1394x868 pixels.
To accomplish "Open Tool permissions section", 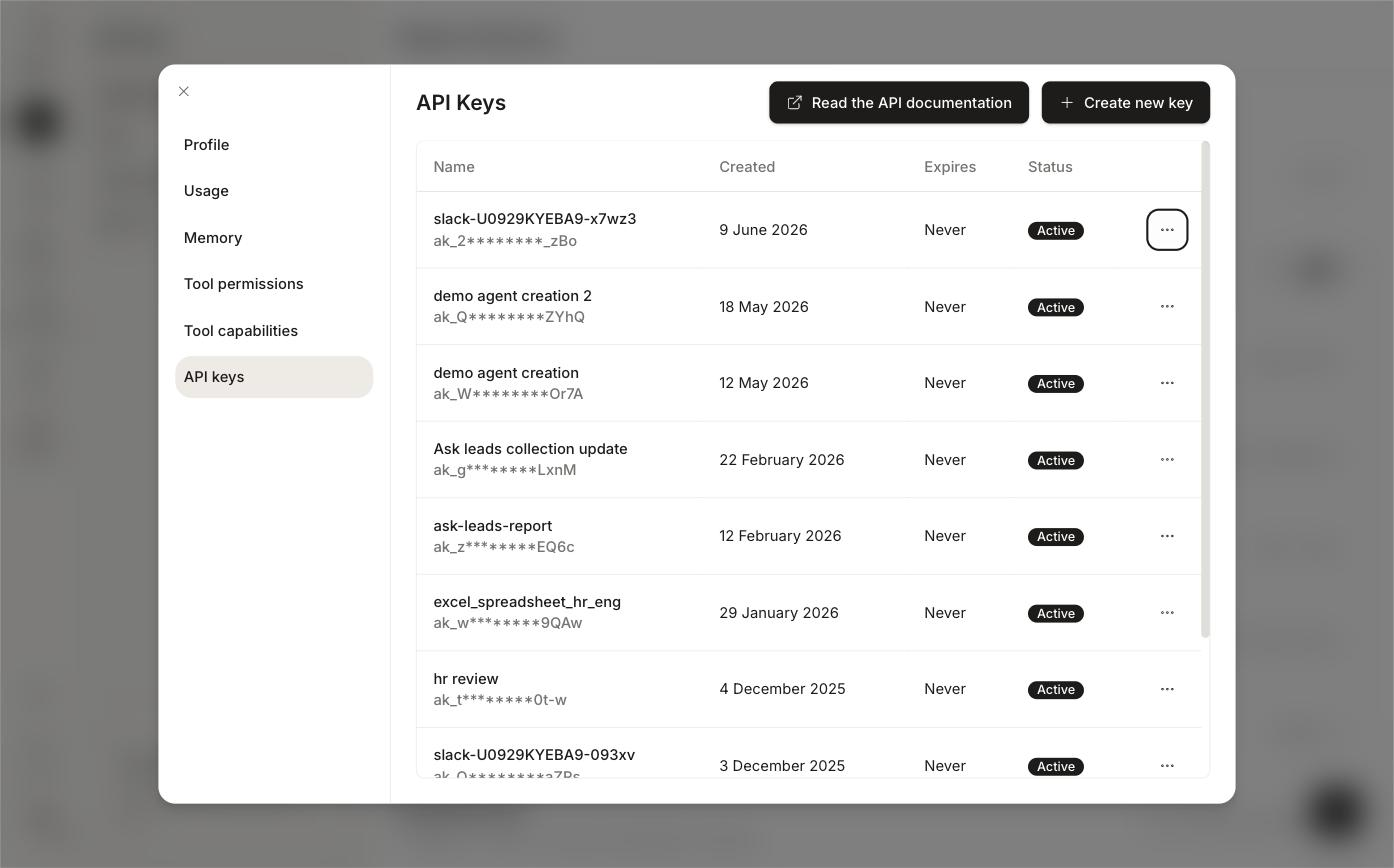I will pos(274,284).
